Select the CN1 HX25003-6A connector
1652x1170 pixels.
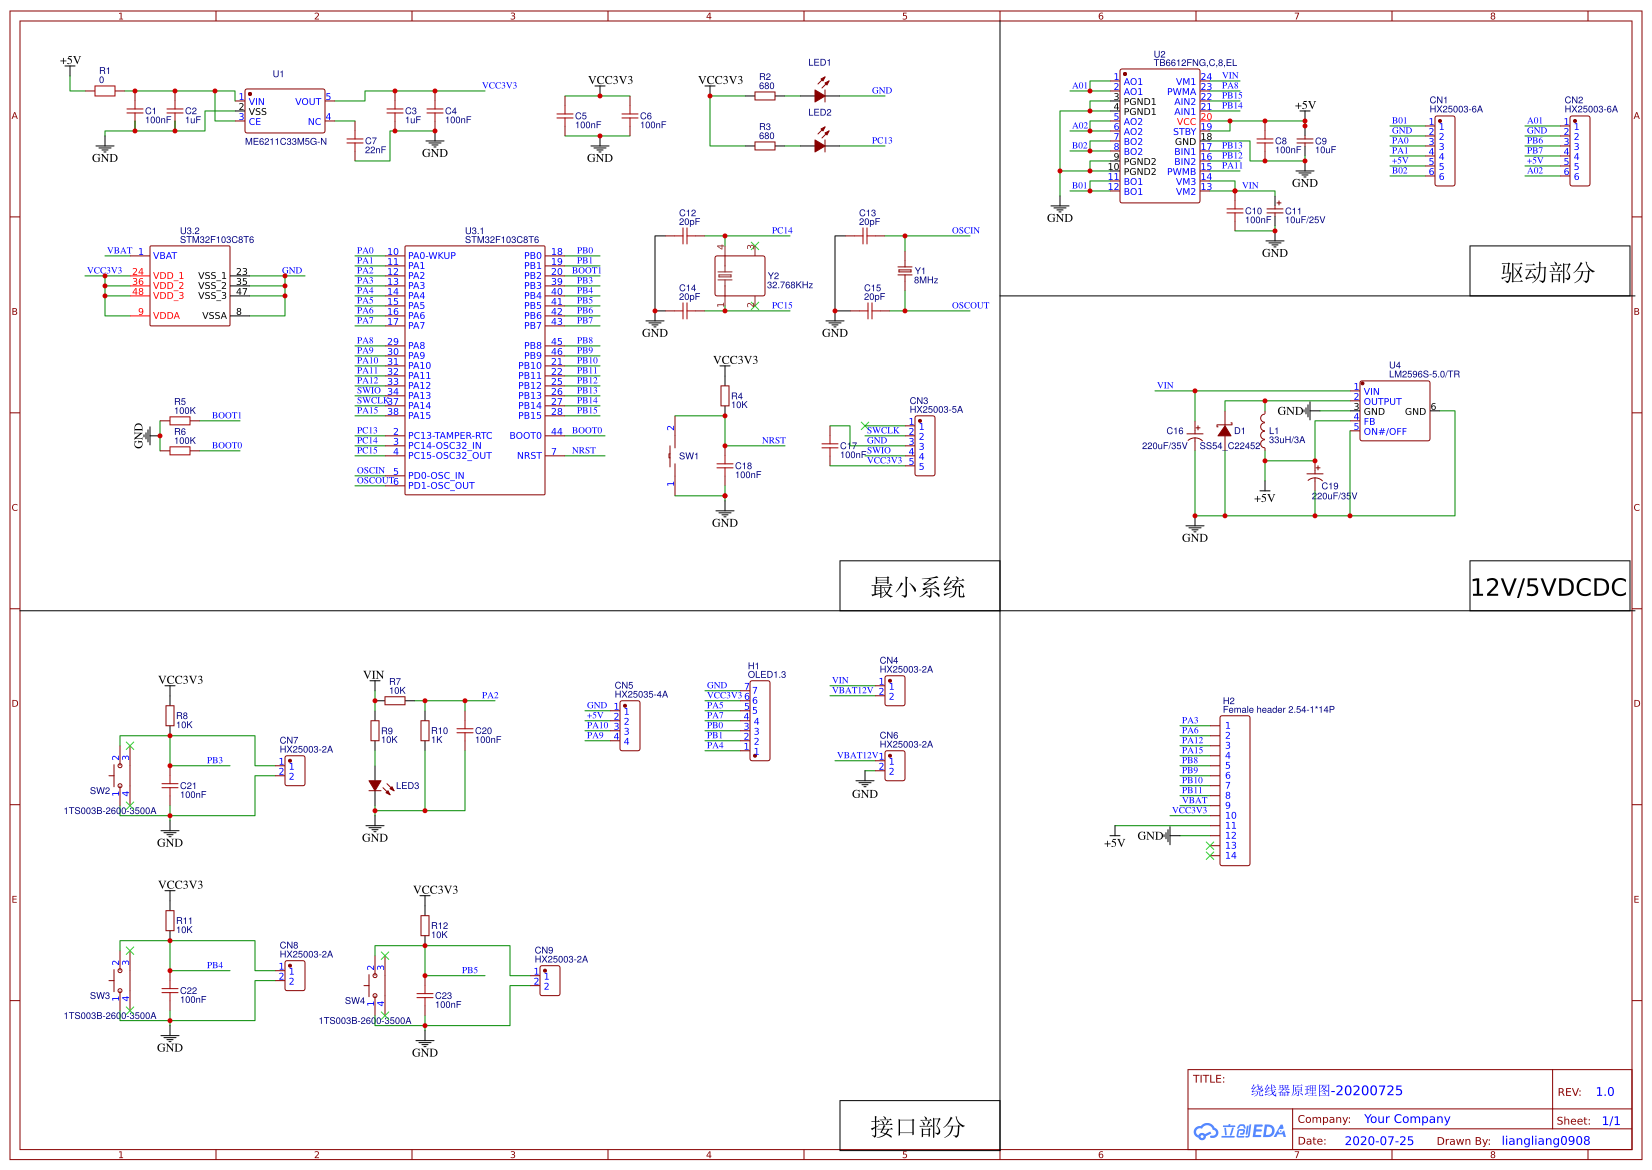click(x=1445, y=151)
